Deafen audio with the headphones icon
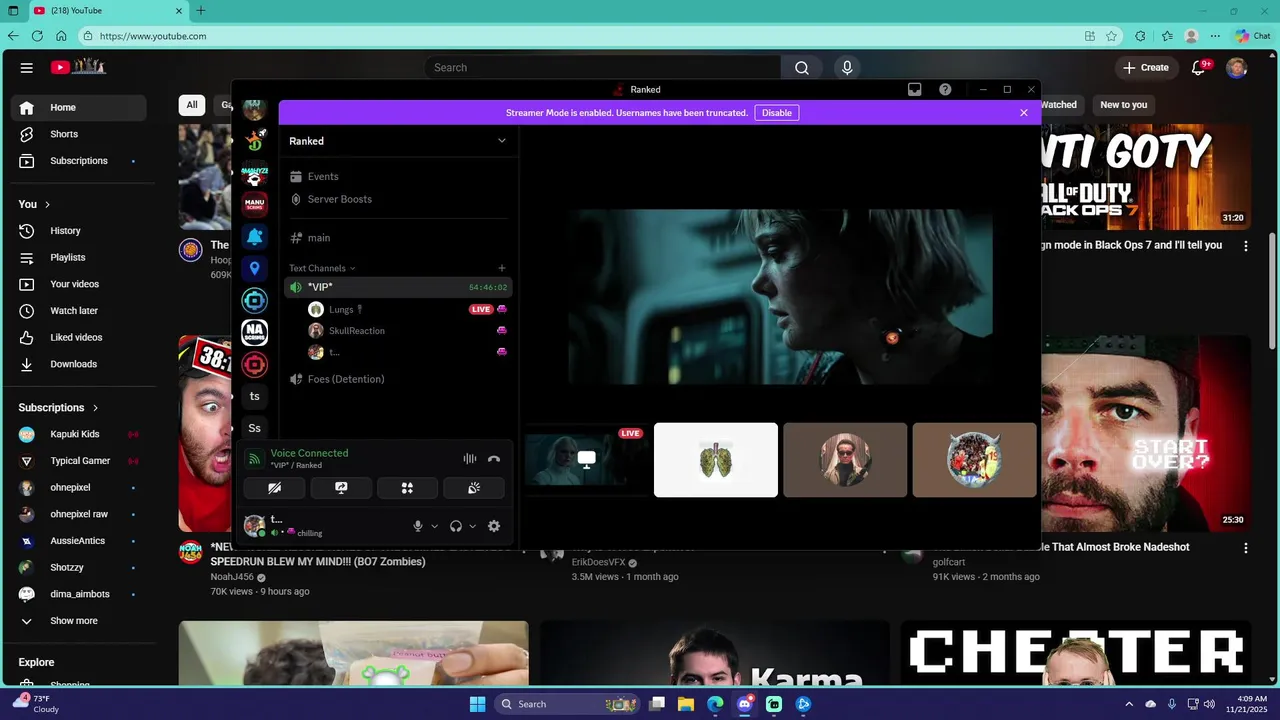 [456, 526]
